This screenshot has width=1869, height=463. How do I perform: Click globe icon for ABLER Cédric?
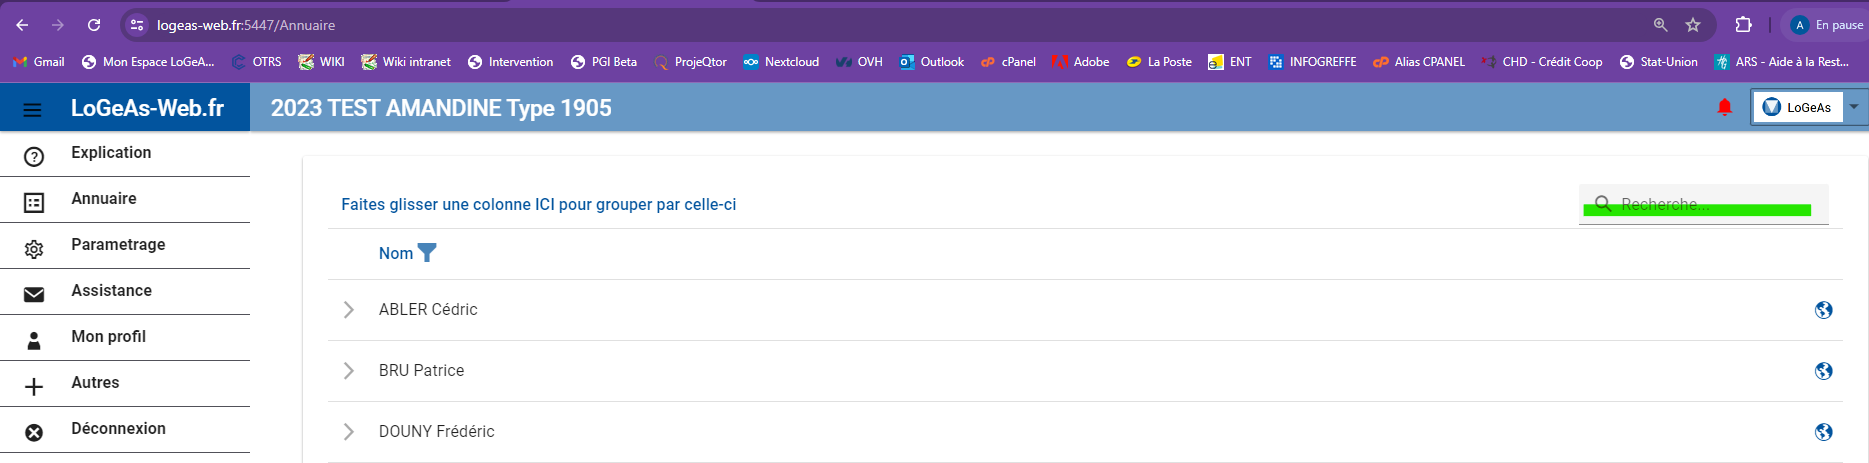coord(1823,310)
